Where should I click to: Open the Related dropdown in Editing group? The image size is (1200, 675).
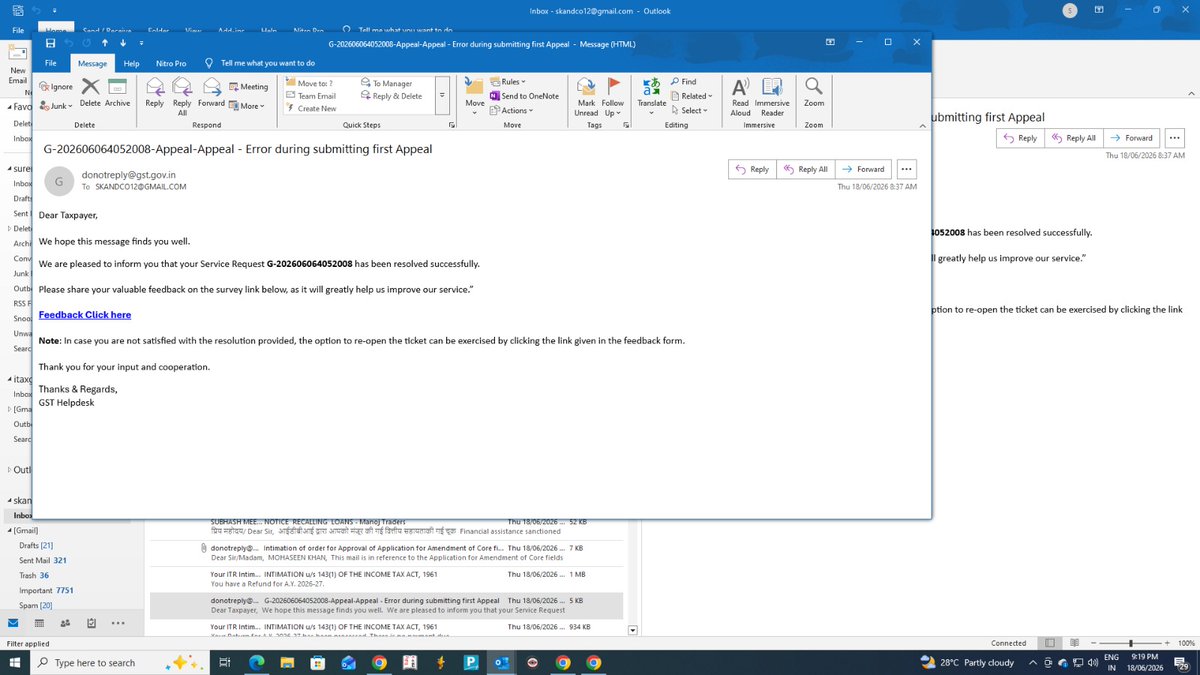(x=690, y=96)
